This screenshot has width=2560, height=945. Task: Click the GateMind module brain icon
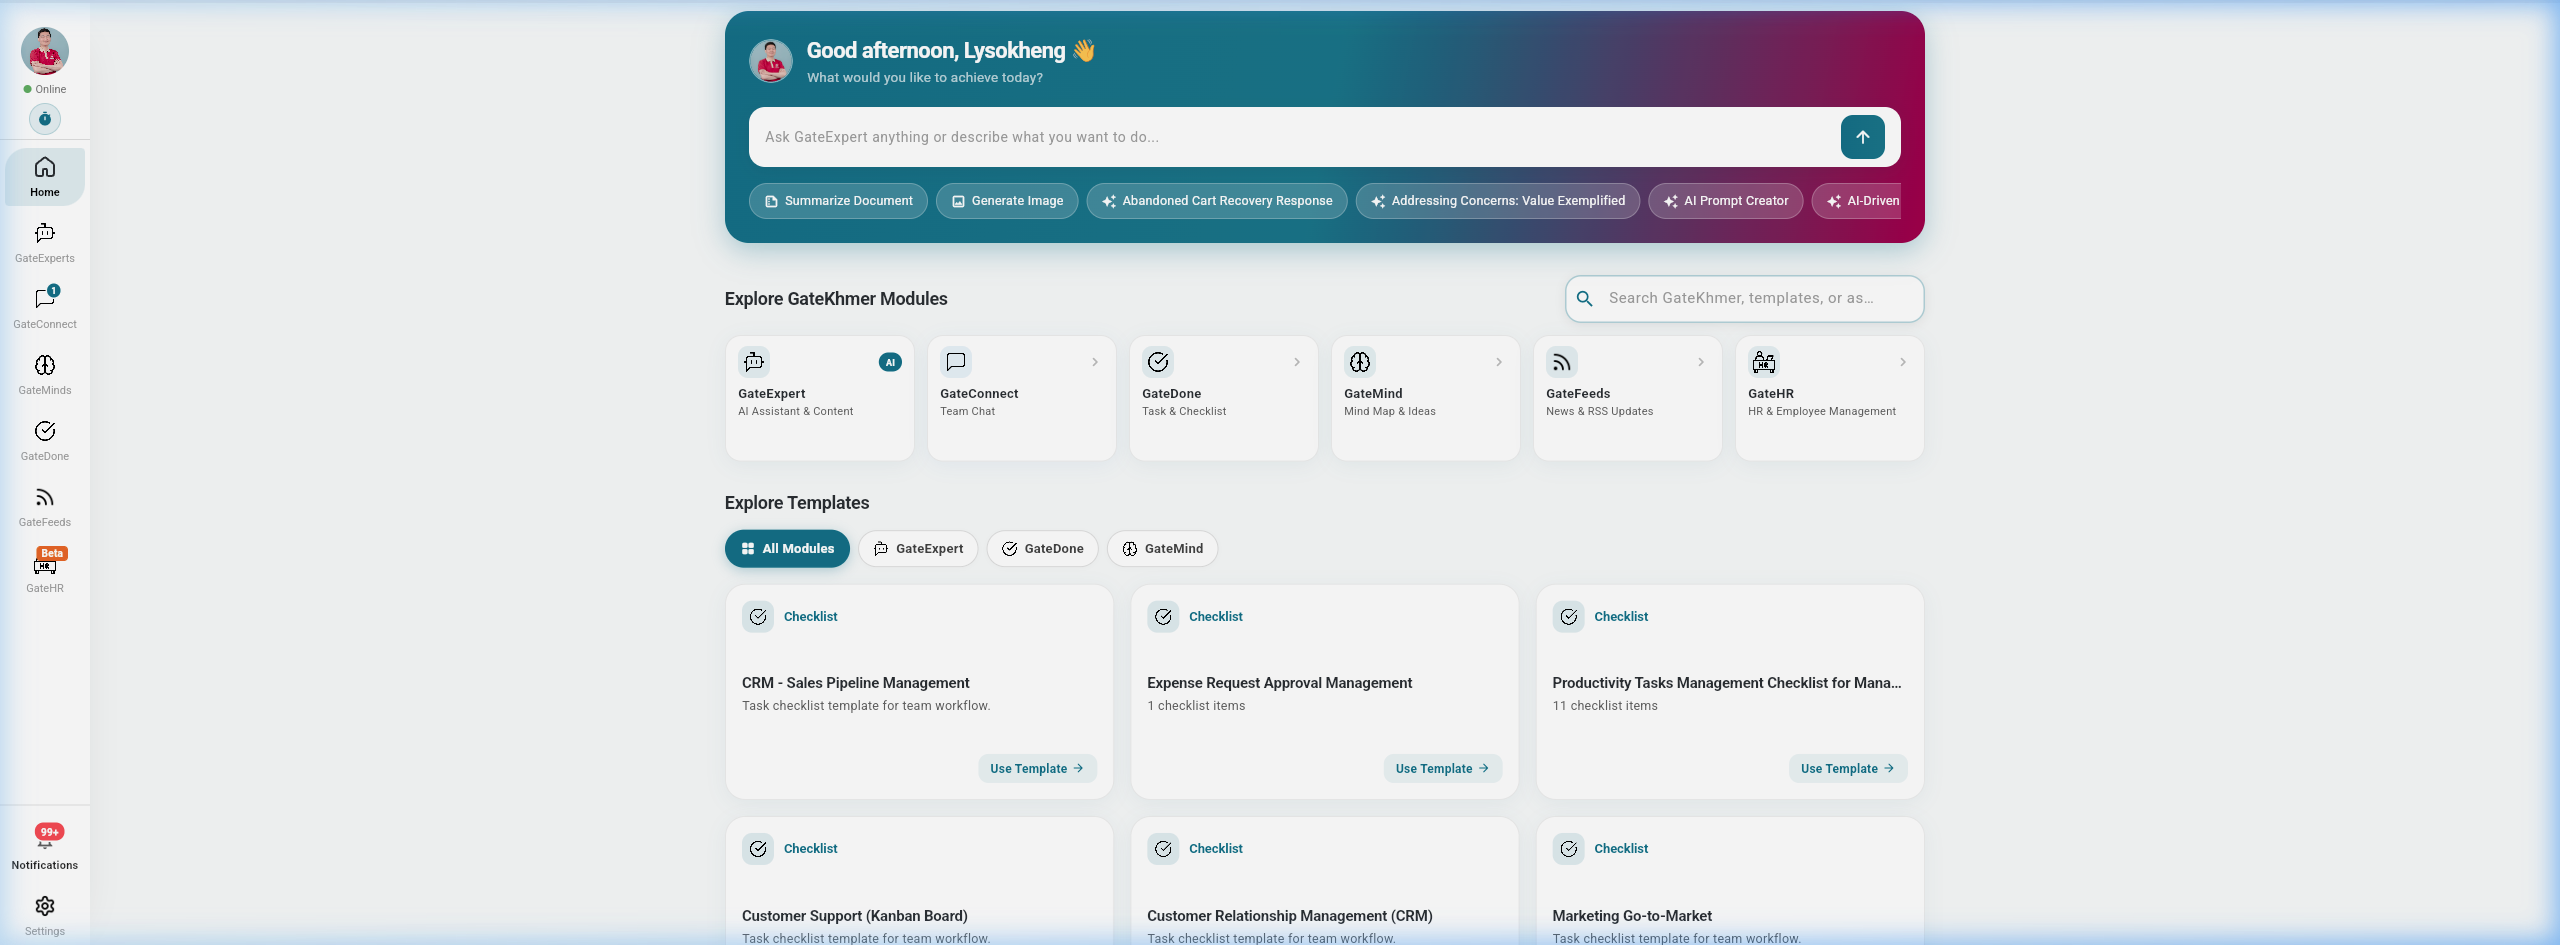tap(1360, 362)
